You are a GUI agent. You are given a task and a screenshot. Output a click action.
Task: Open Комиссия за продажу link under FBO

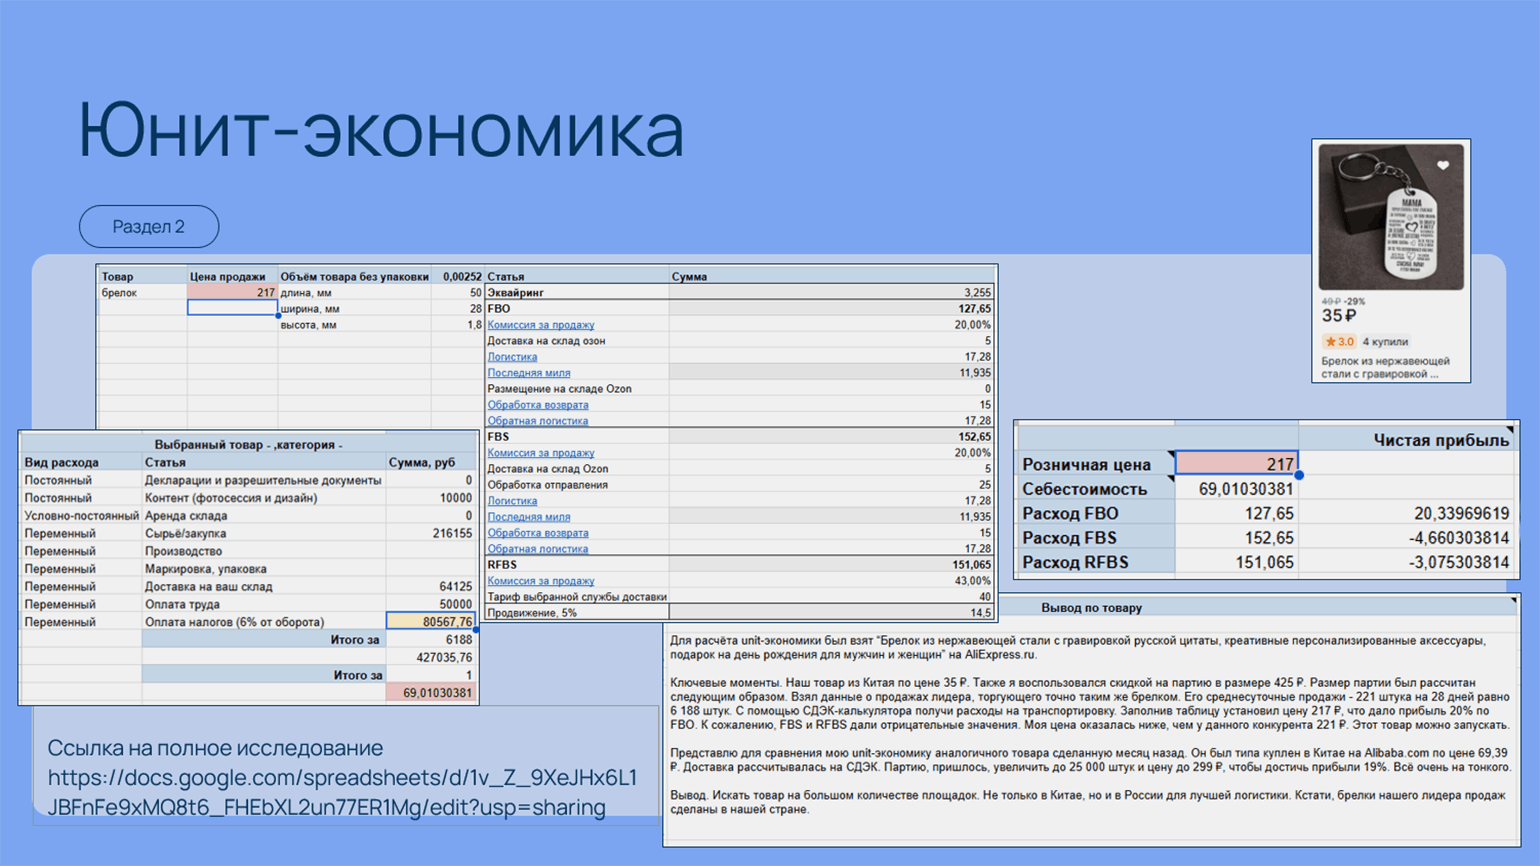coord(540,325)
